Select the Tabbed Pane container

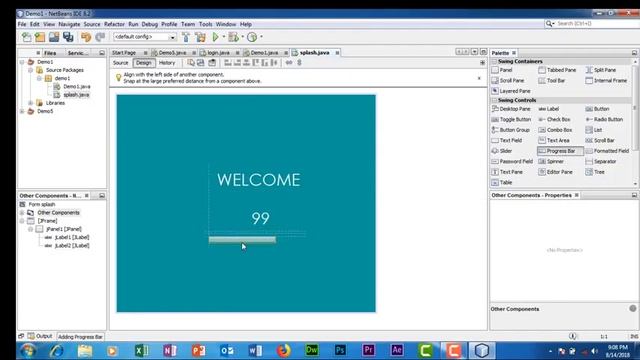coord(557,70)
